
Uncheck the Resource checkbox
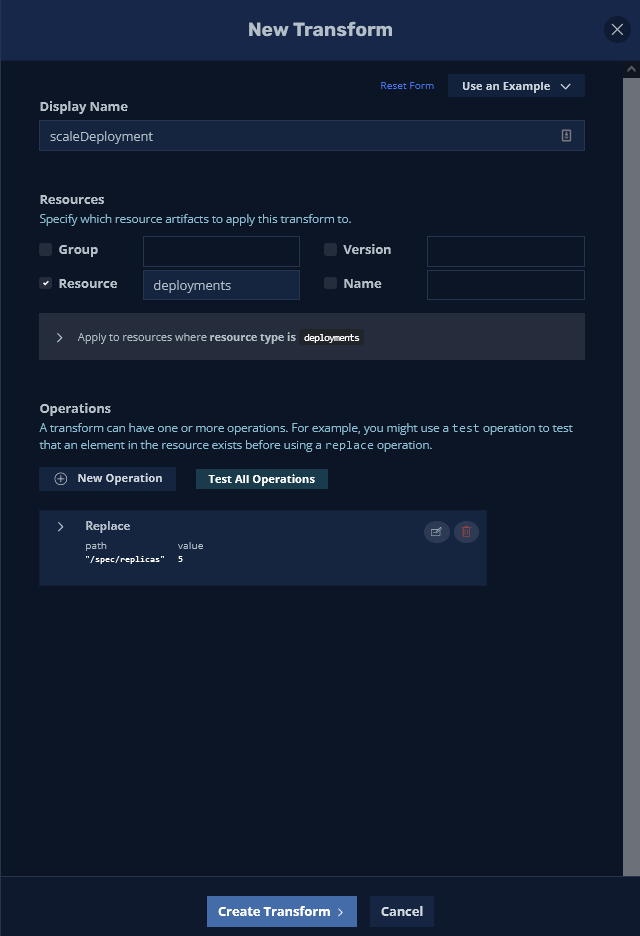pos(46,284)
